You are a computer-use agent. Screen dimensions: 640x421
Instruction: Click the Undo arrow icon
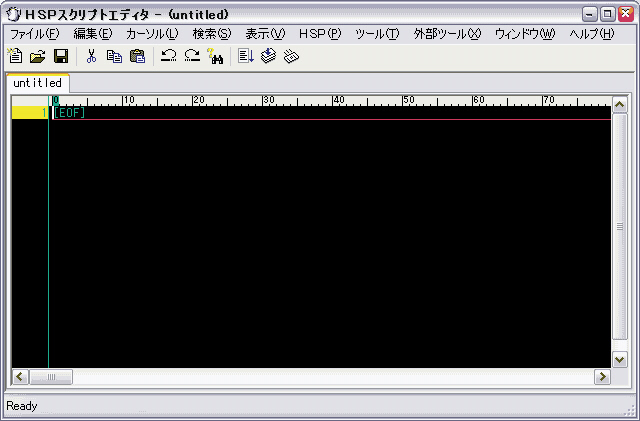coord(169,56)
